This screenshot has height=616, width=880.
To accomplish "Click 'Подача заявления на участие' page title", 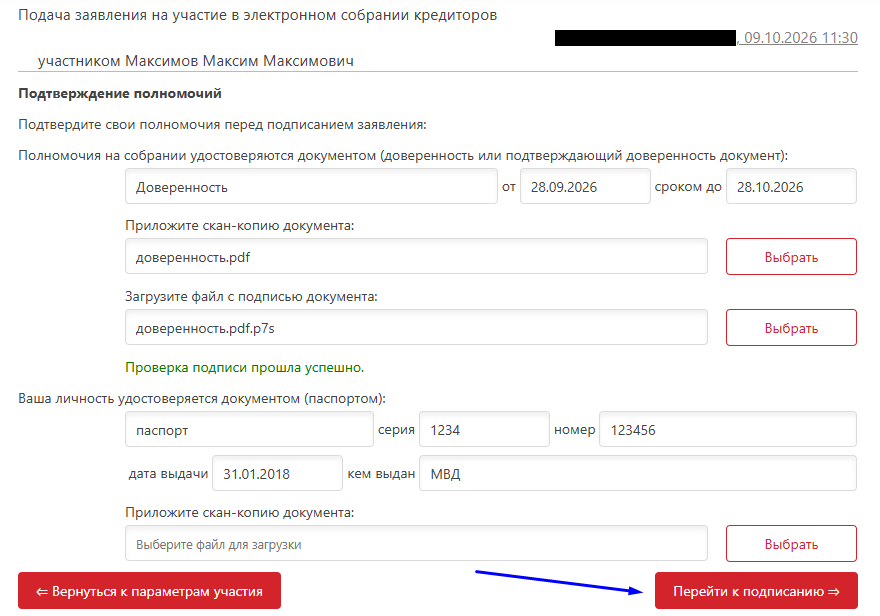I will (x=258, y=15).
